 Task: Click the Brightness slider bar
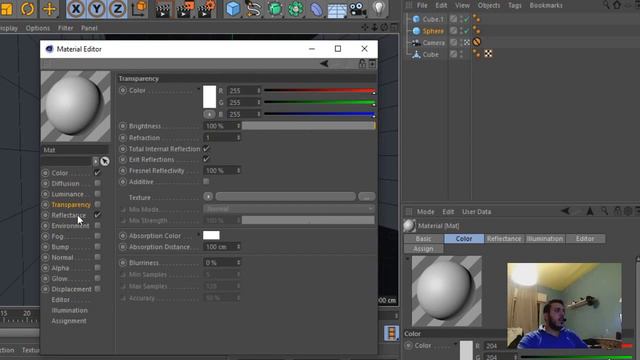tap(308, 126)
